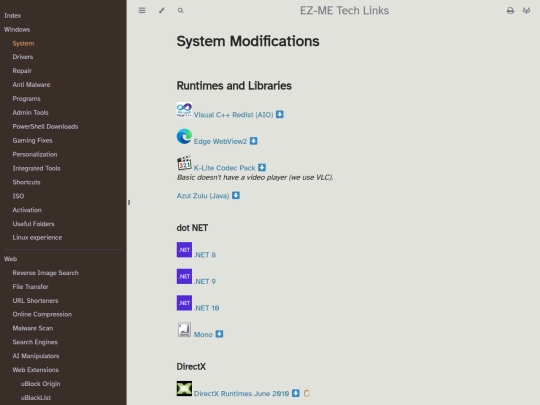
Task: Open the Anti Malware sidebar entry
Action: tap(31, 85)
